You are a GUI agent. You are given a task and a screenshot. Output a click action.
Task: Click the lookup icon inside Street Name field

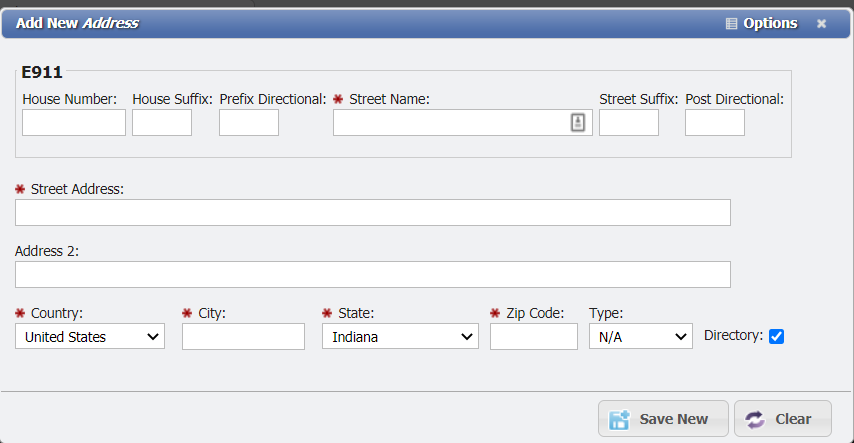click(x=578, y=122)
